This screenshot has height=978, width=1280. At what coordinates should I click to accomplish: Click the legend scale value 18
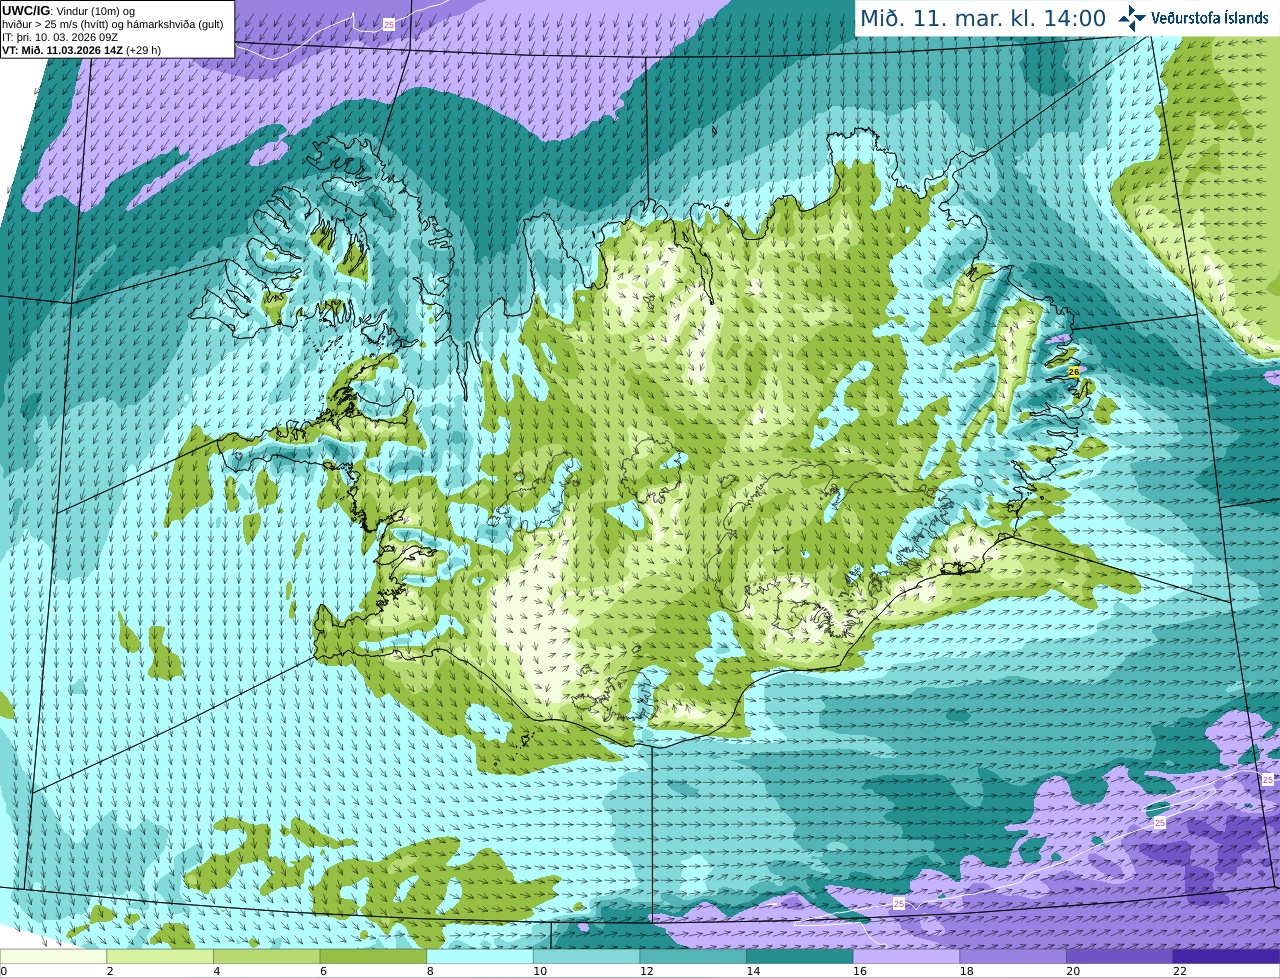pyautogui.click(x=967, y=971)
